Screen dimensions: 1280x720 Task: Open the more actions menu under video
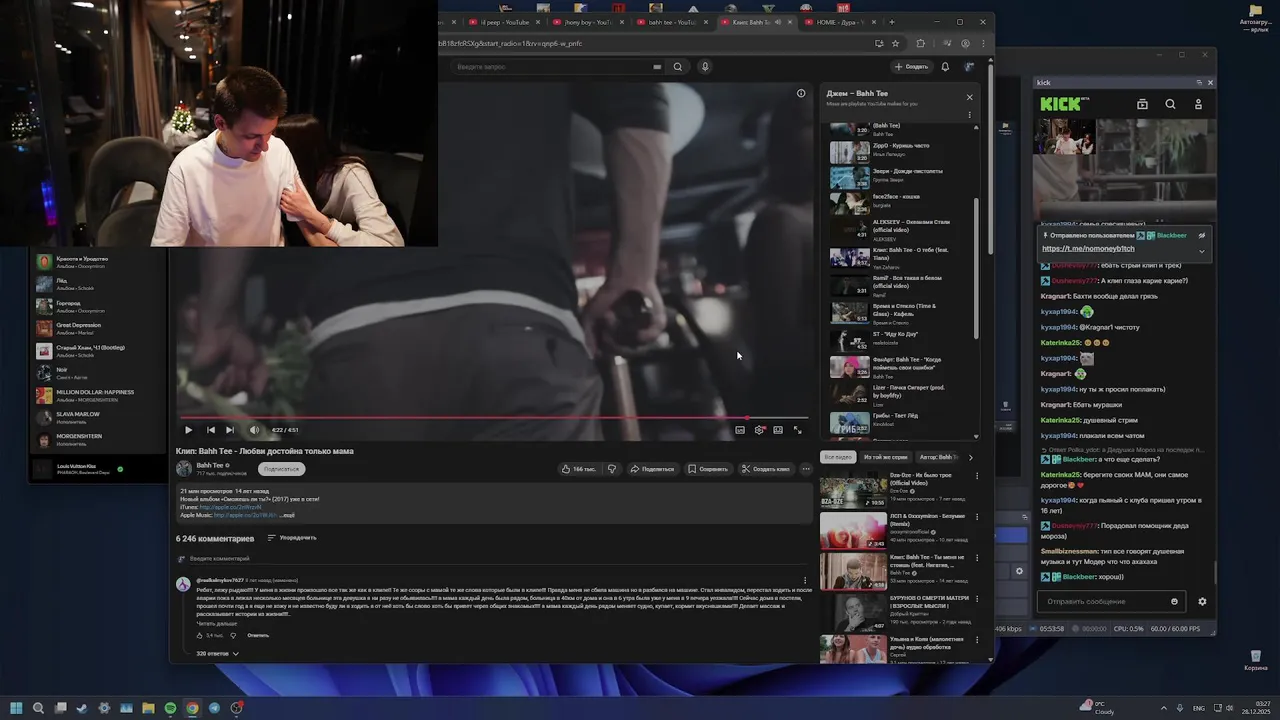(806, 469)
